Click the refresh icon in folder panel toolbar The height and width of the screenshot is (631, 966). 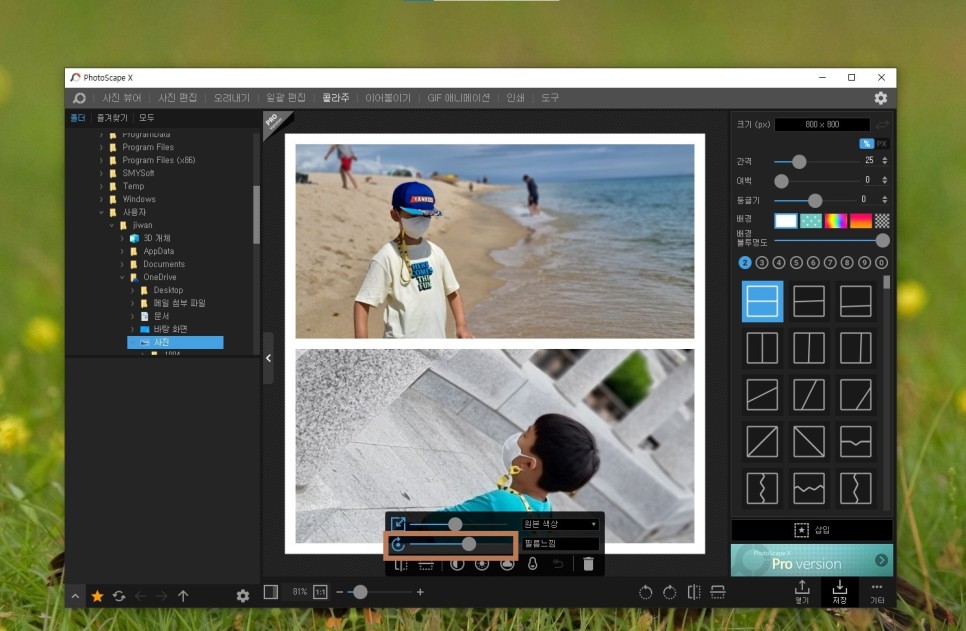tap(119, 596)
